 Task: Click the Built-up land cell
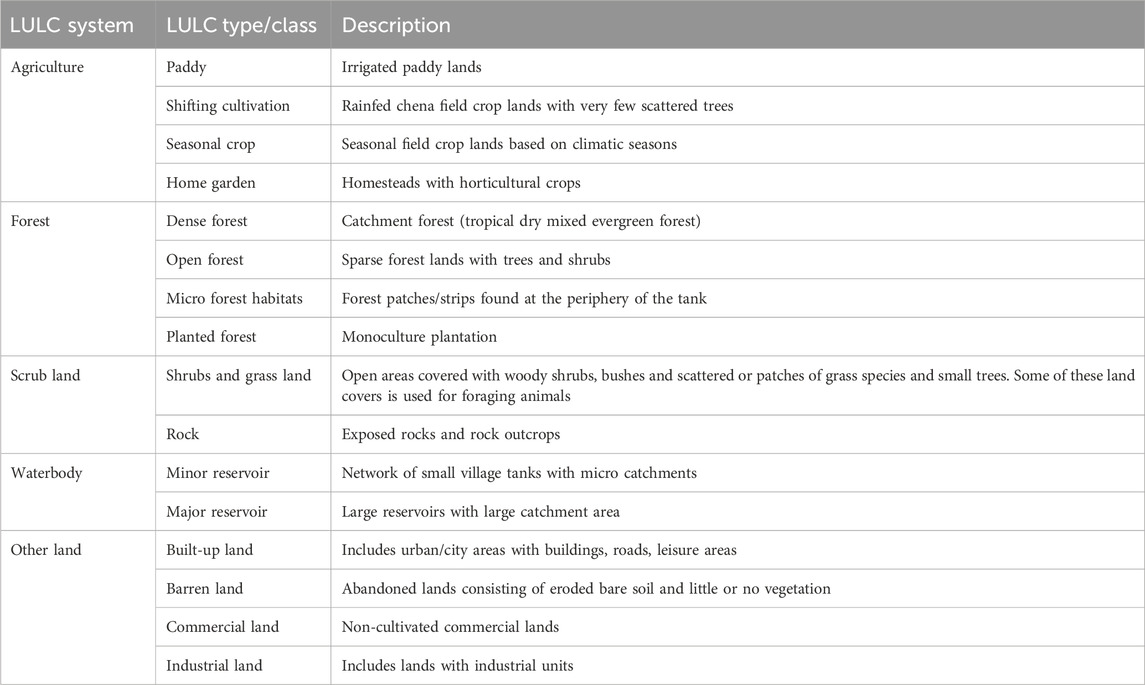click(x=243, y=550)
